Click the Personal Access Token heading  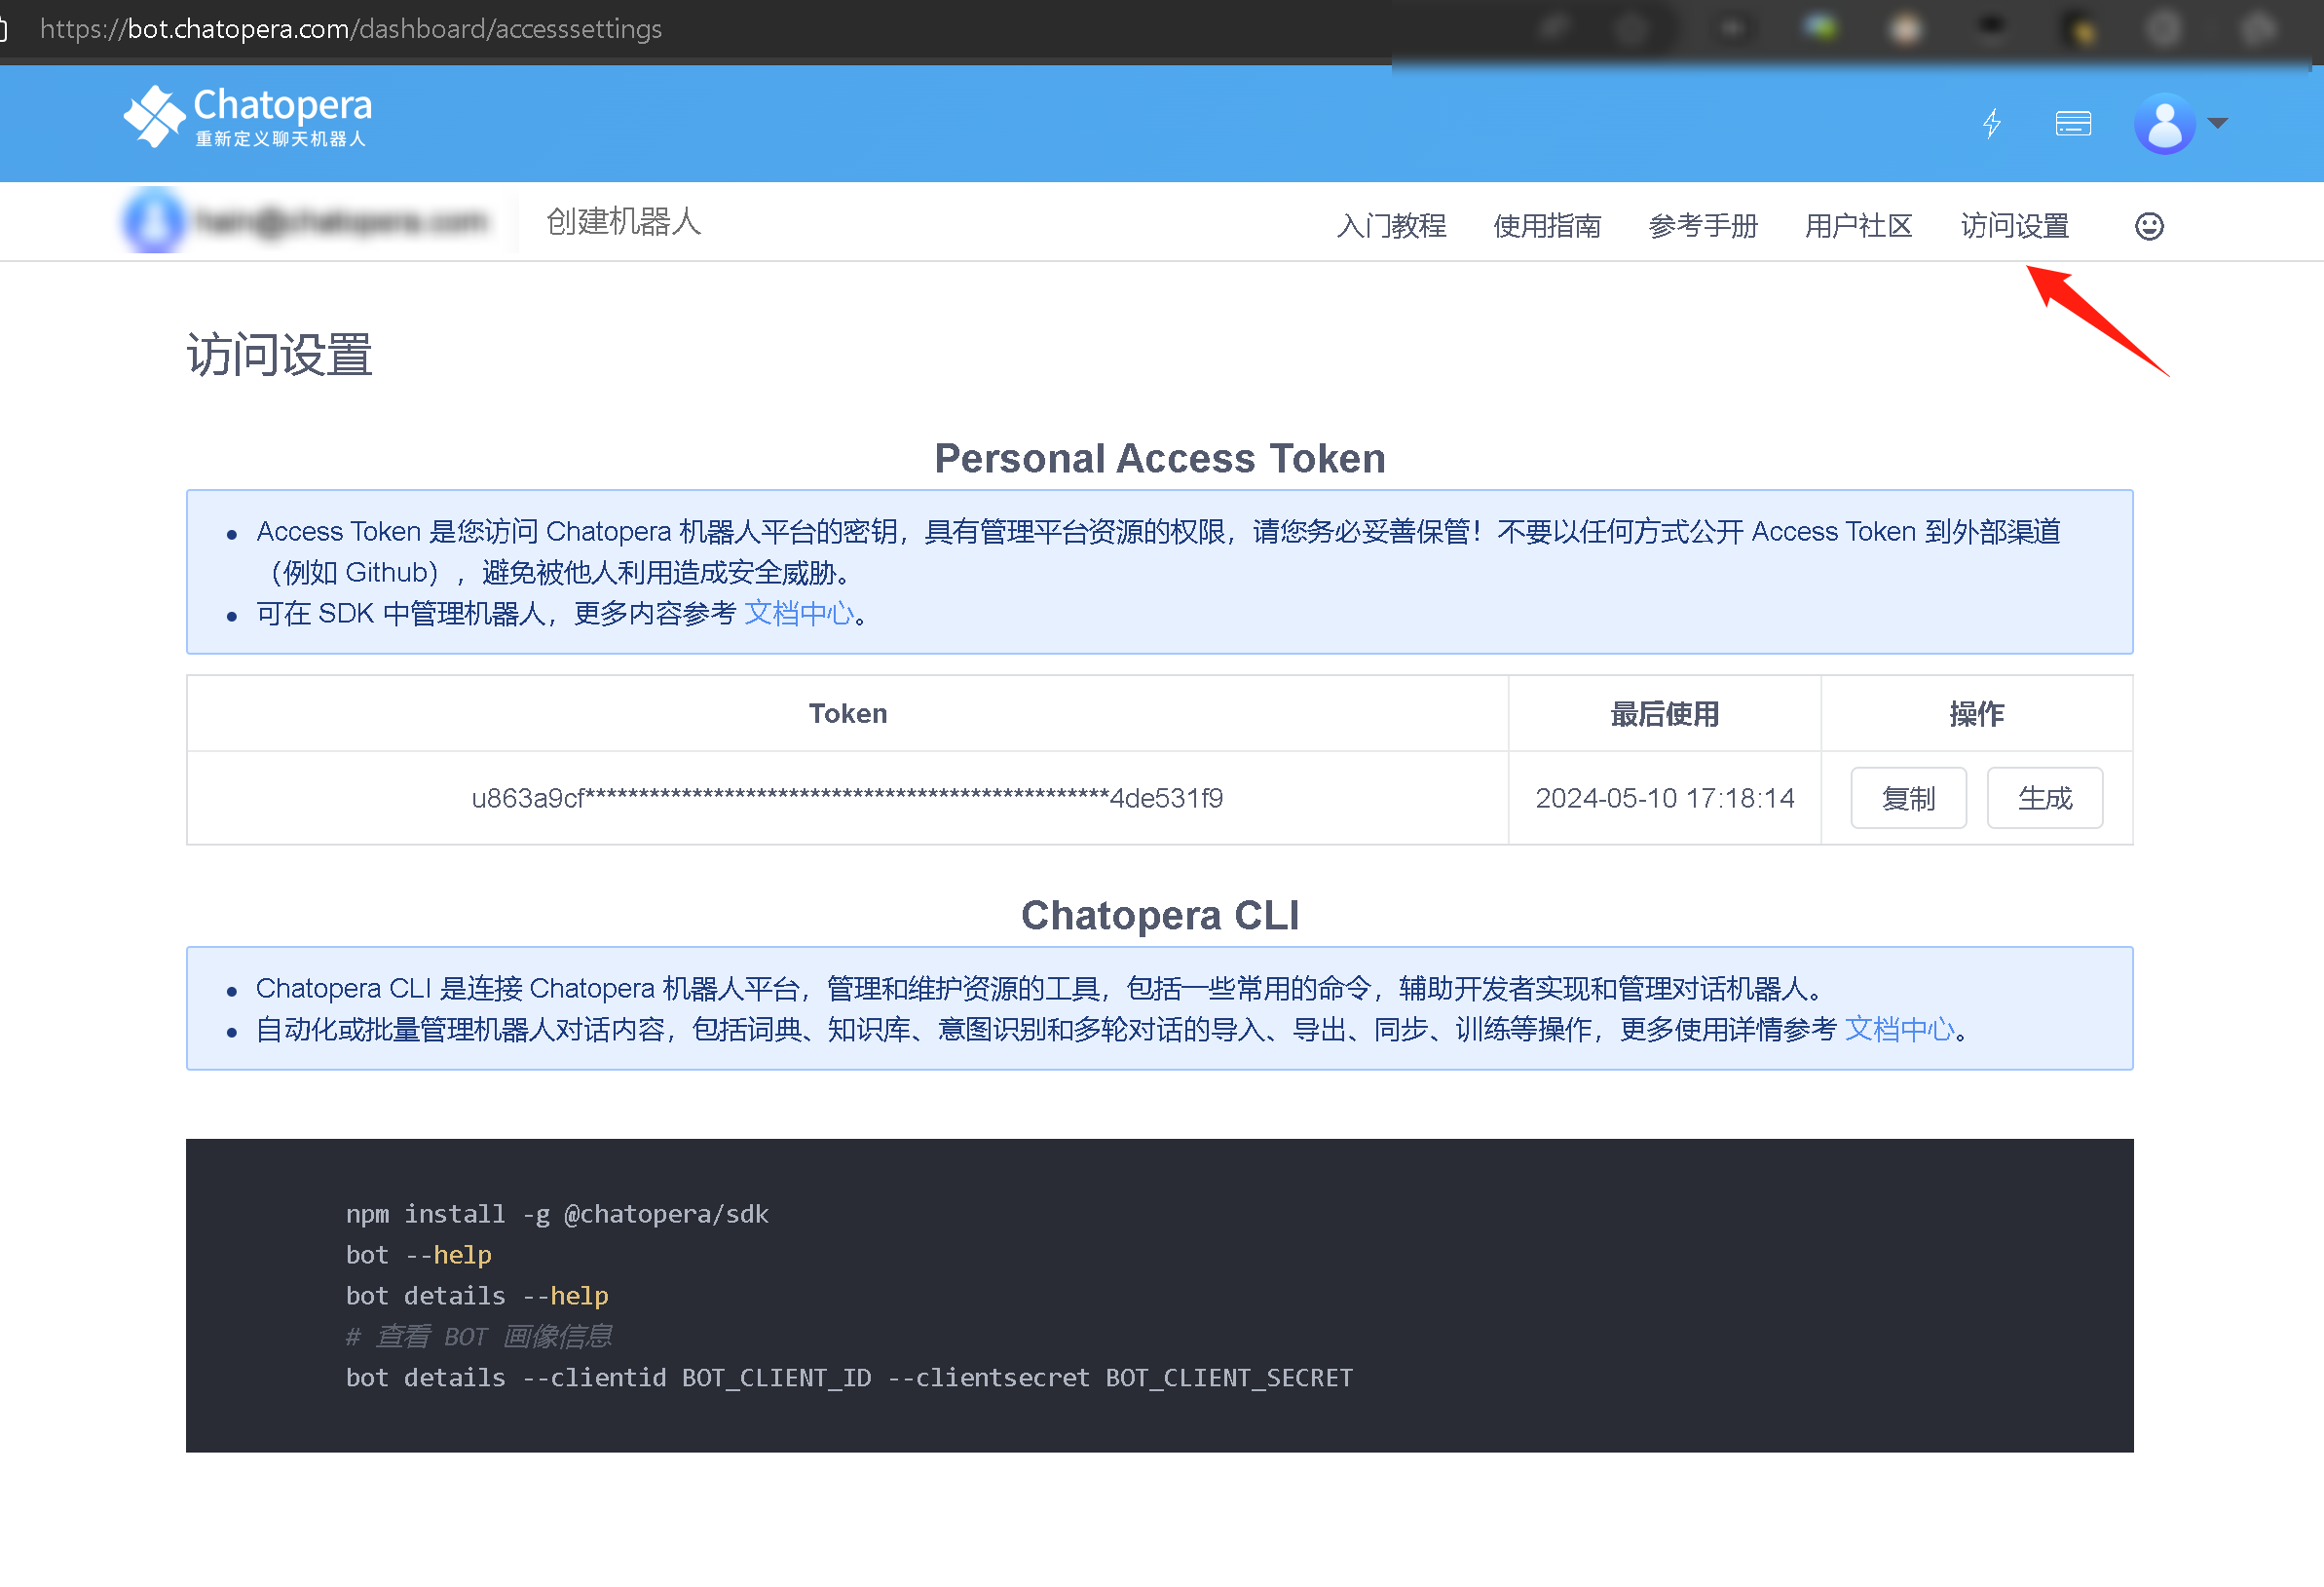(x=1160, y=459)
